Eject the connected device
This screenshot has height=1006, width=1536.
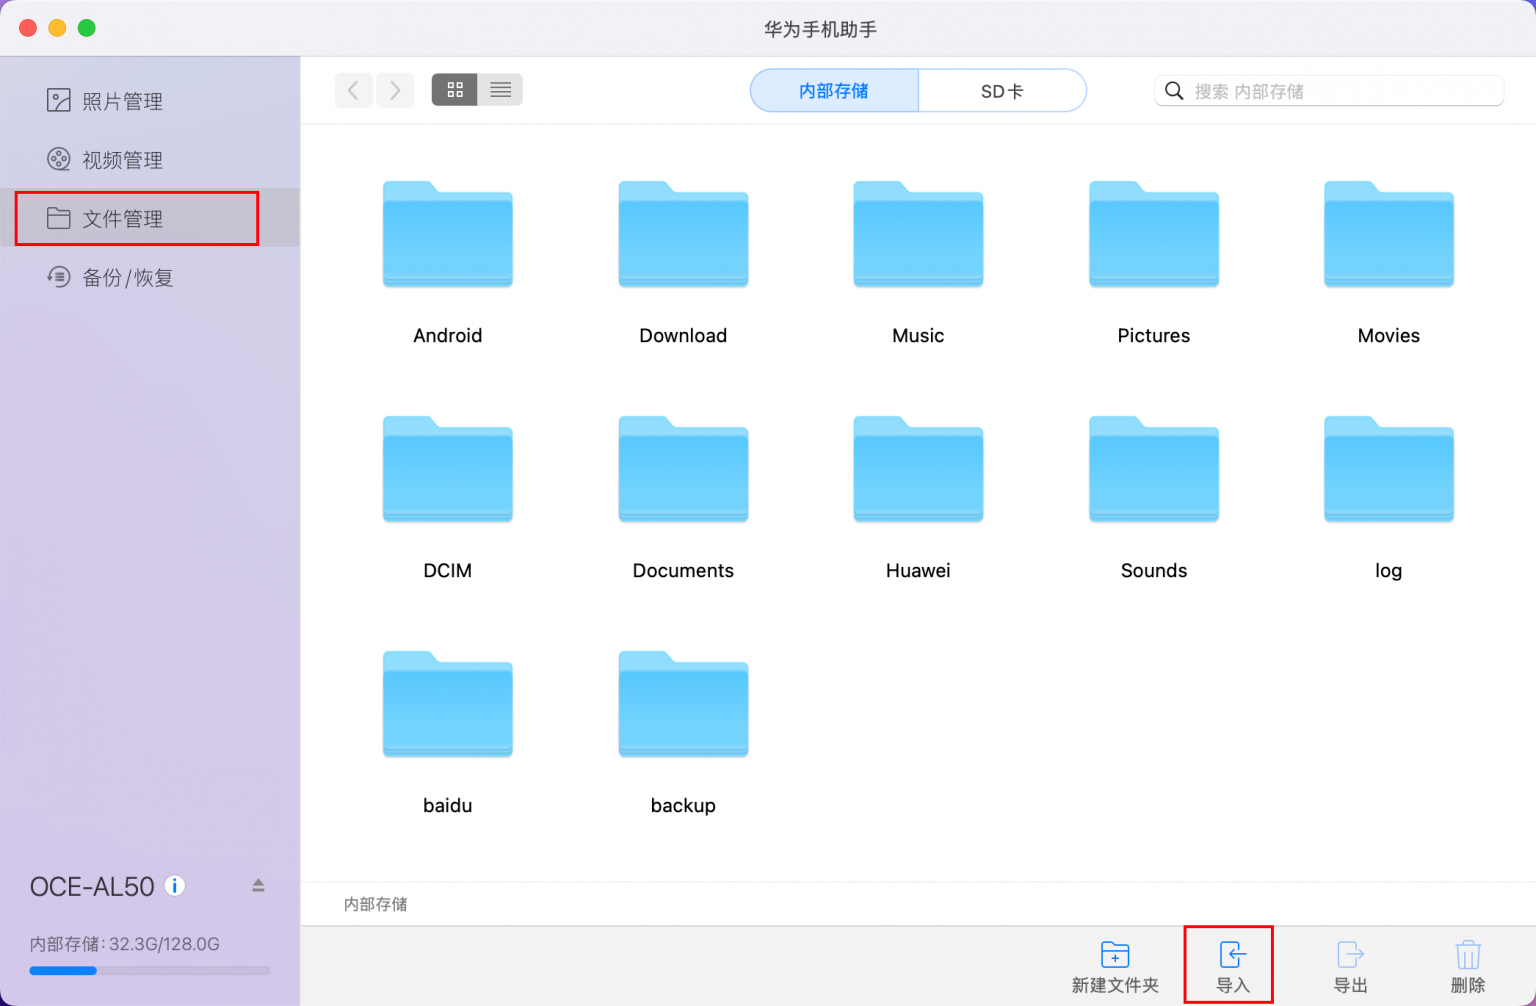[x=257, y=885]
